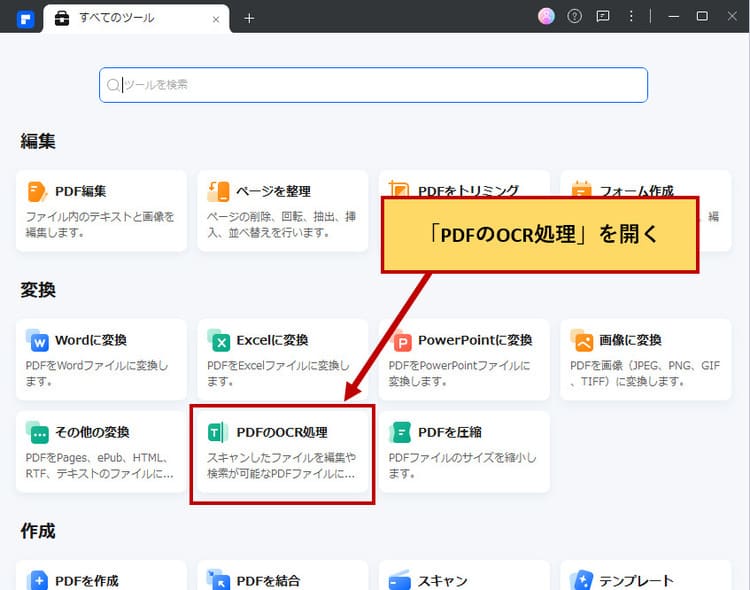
Task: Select ページを整理 title text
Action: point(274,191)
